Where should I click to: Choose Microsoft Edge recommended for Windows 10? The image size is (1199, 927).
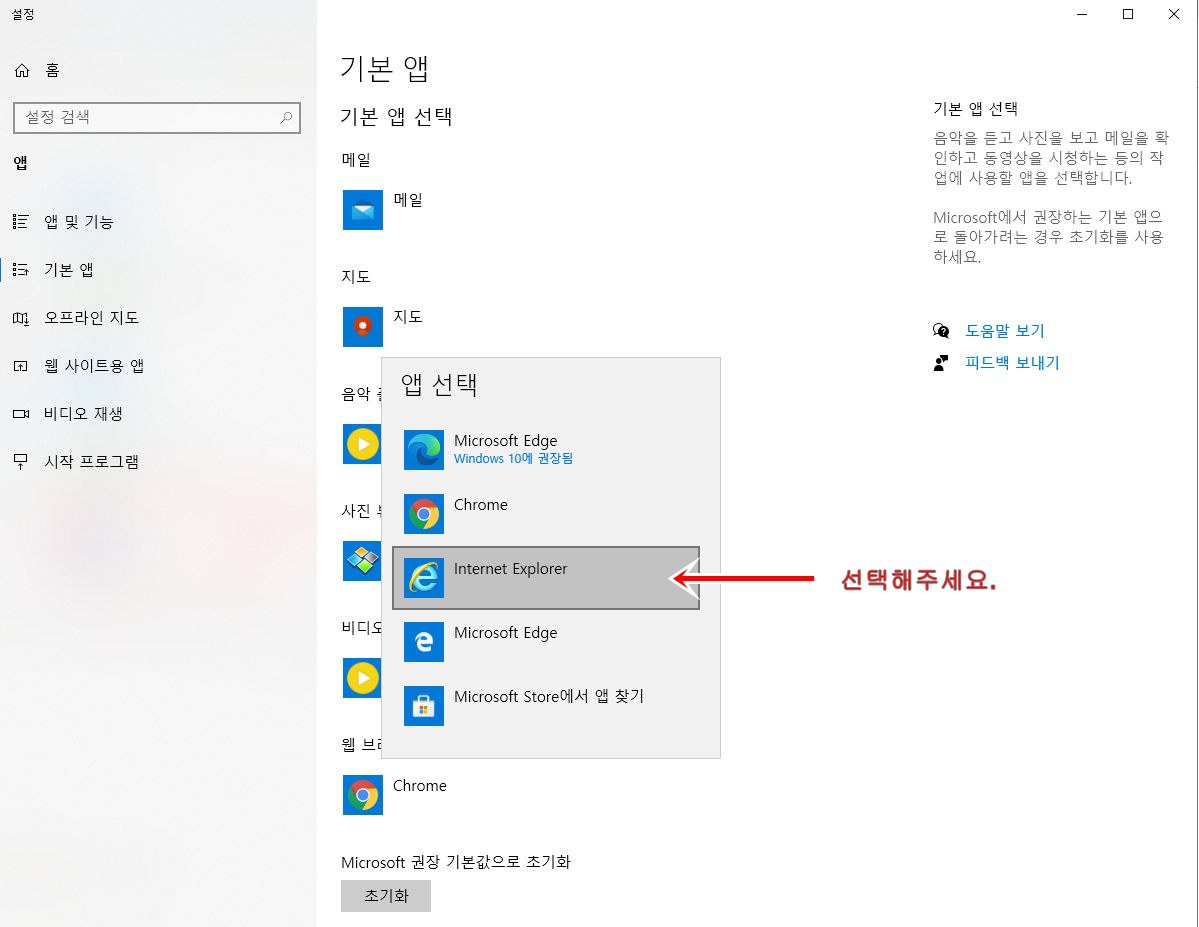[546, 450]
